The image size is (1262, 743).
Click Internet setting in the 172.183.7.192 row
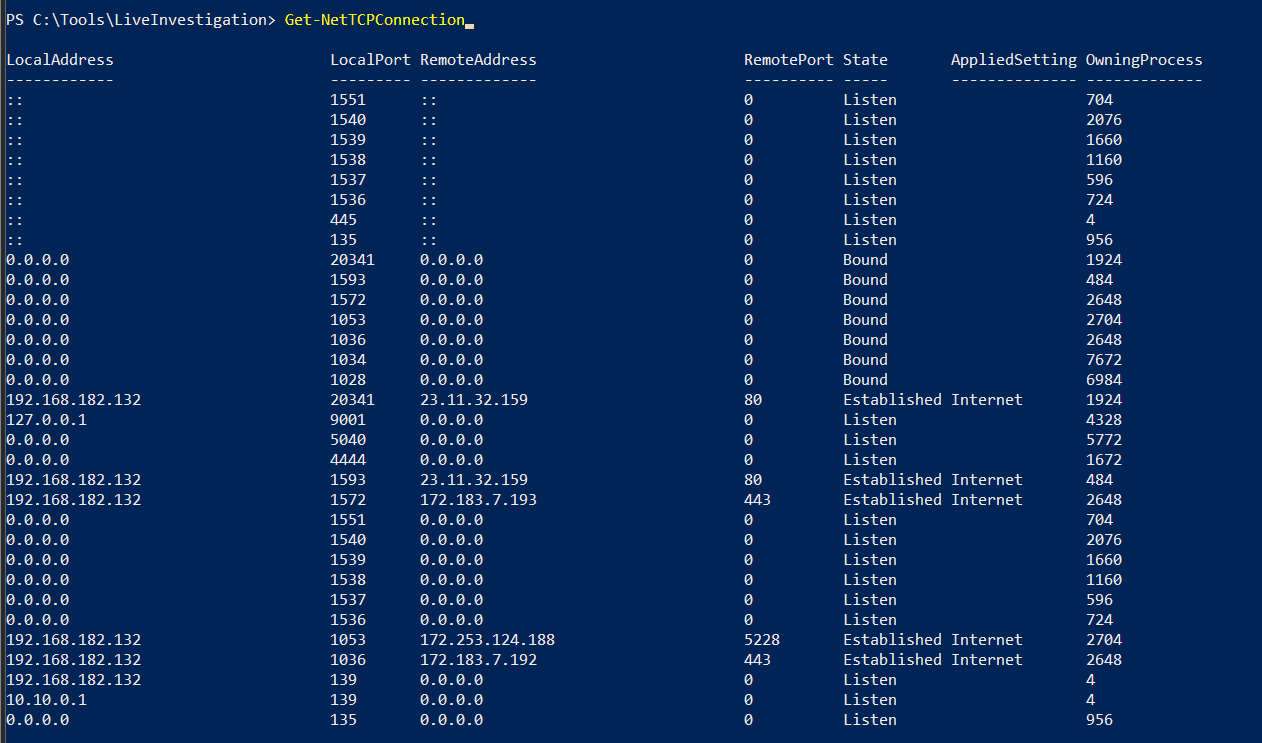[x=987, y=660]
